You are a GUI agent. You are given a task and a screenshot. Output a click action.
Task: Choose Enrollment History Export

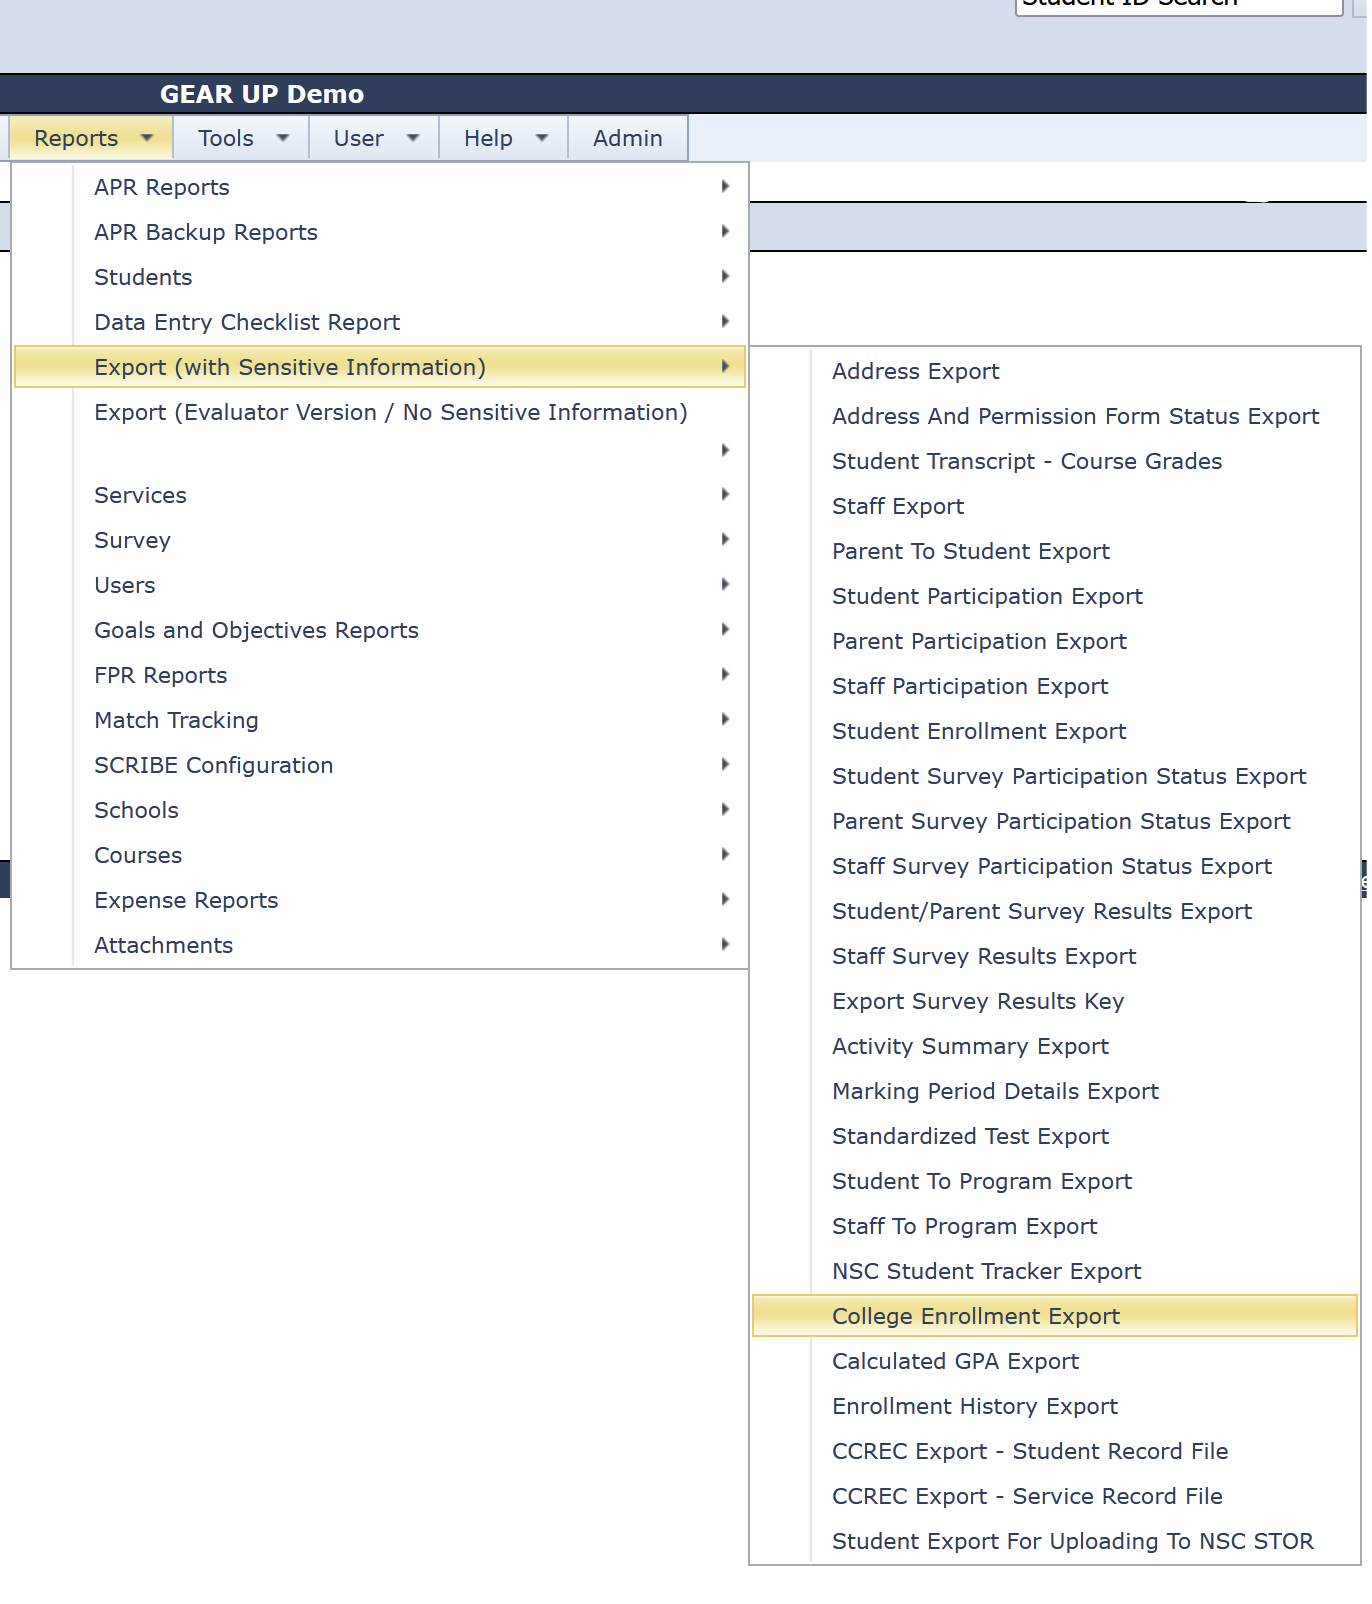pos(1055,1406)
